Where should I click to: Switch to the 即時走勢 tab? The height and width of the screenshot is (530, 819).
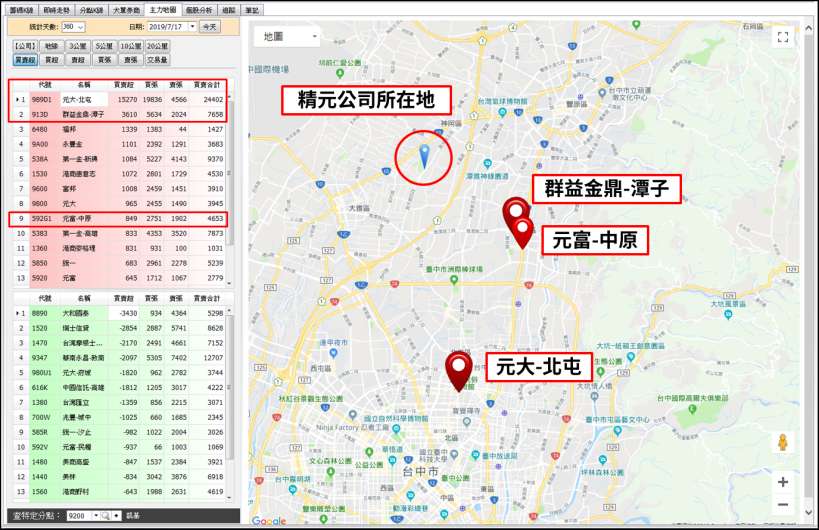pyautogui.click(x=56, y=10)
